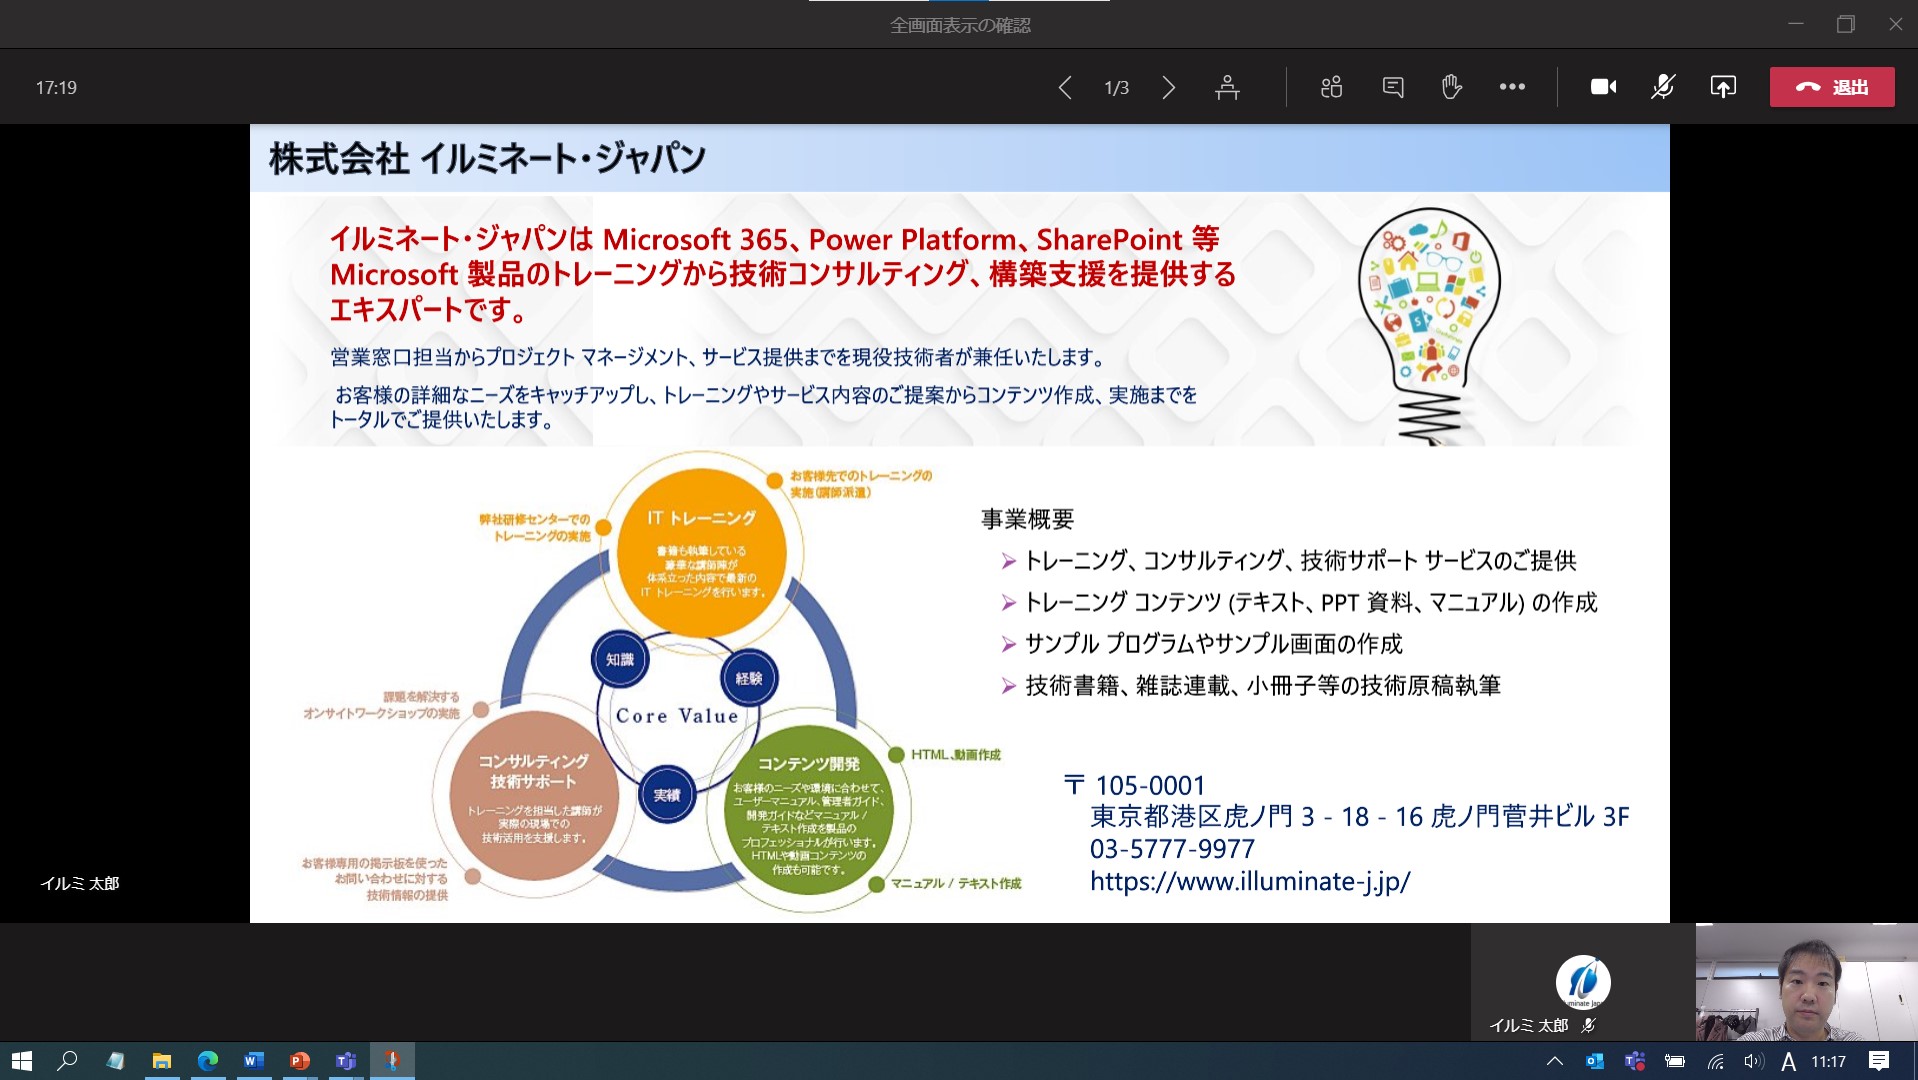Switch to Microsoft Teams taskbar icon
Image resolution: width=1918 pixels, height=1080 pixels.
(346, 1061)
